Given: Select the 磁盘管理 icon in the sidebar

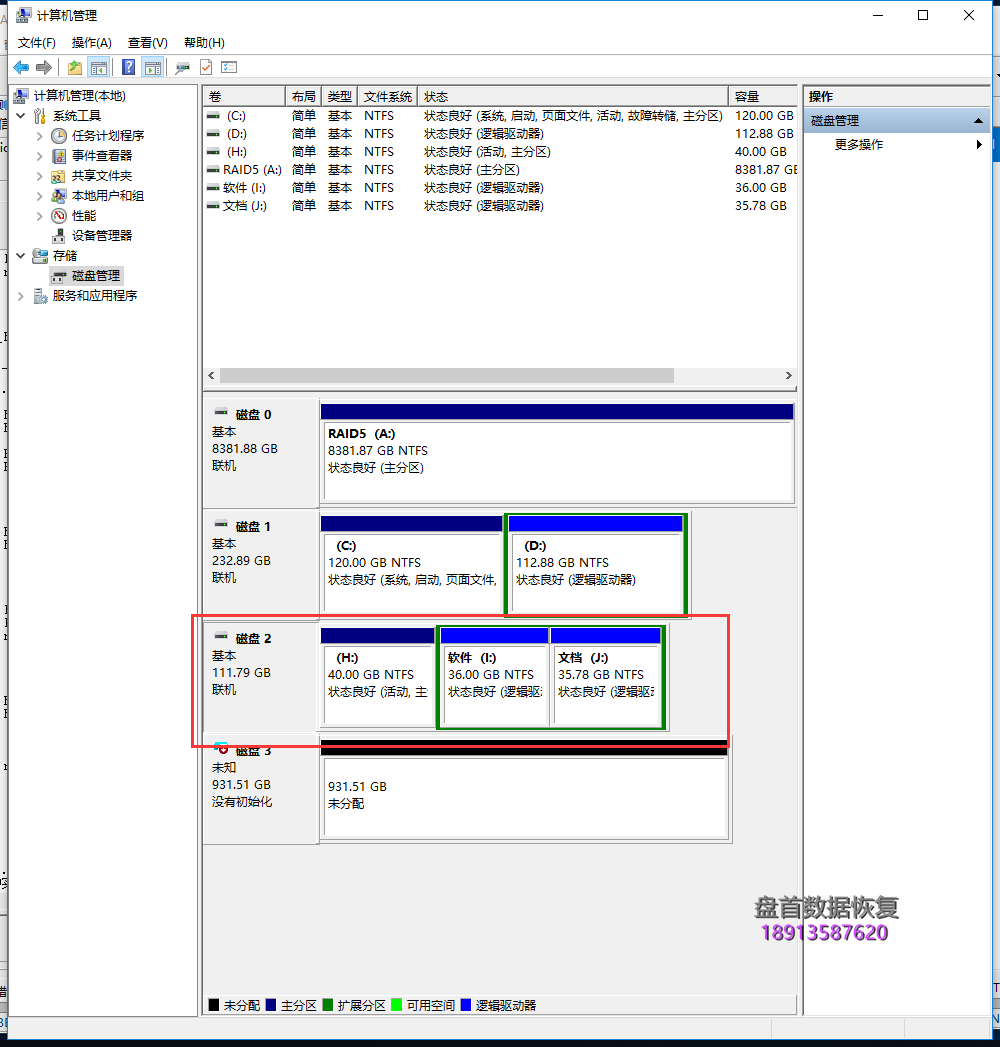Looking at the screenshot, I should coord(60,275).
